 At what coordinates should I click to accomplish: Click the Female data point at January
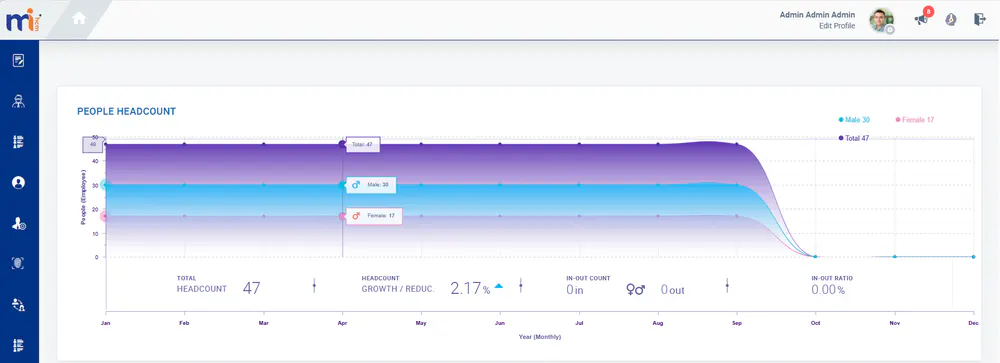coord(106,216)
